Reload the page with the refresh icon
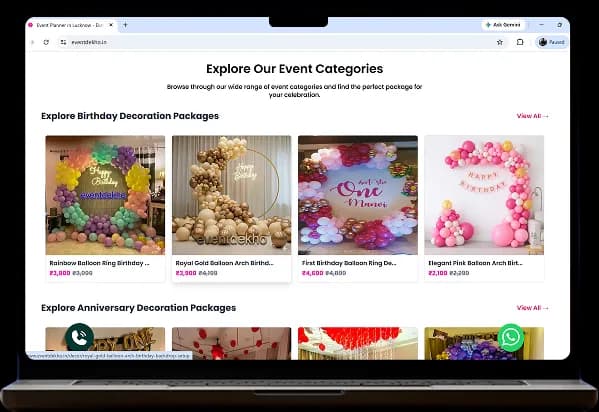599x412 pixels. (46, 42)
